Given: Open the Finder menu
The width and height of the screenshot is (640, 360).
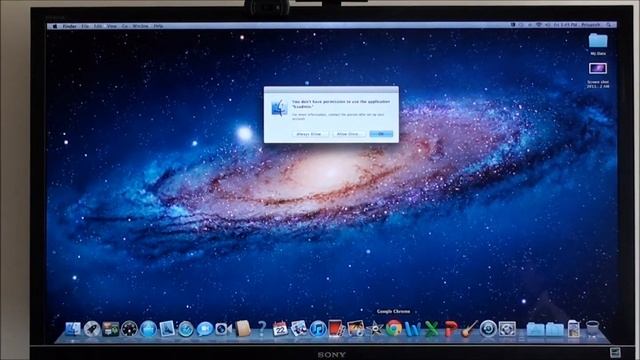Looking at the screenshot, I should (70, 26).
